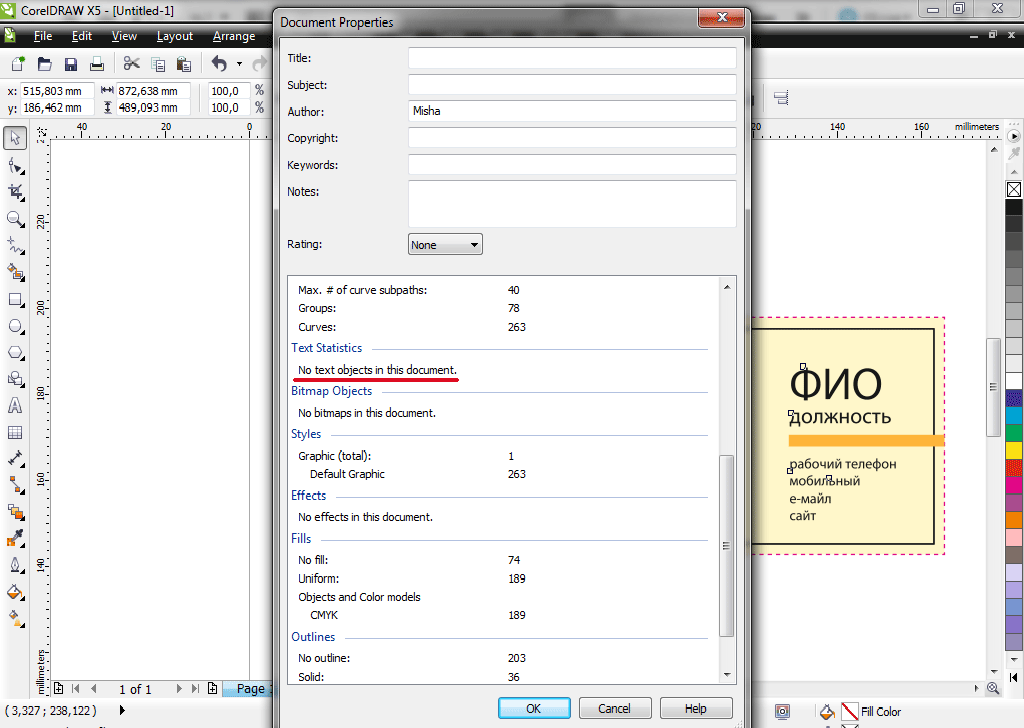Select the Crop tool
This screenshot has width=1024, height=728.
pos(15,191)
